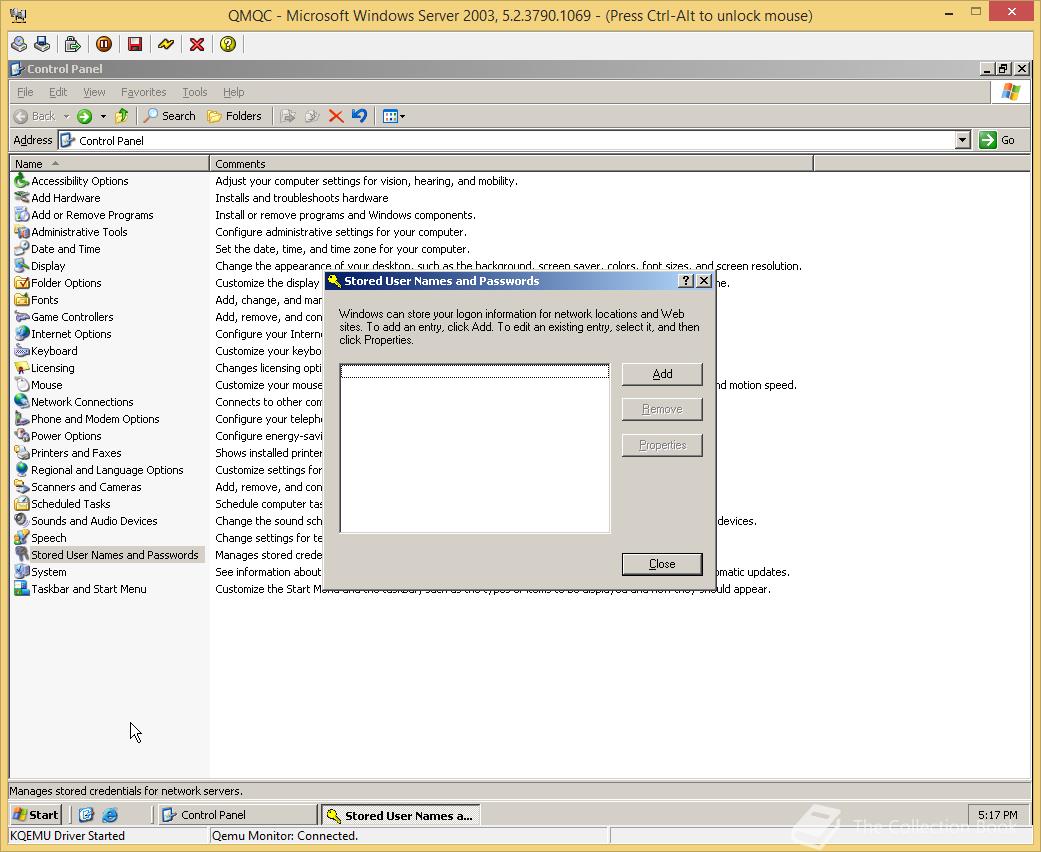This screenshot has height=852, width=1041.
Task: Expand the Address bar dropdown
Action: (x=963, y=140)
